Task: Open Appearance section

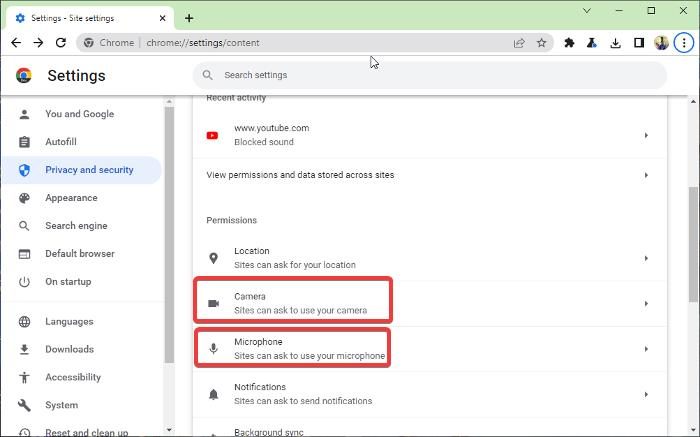Action: [81, 198]
